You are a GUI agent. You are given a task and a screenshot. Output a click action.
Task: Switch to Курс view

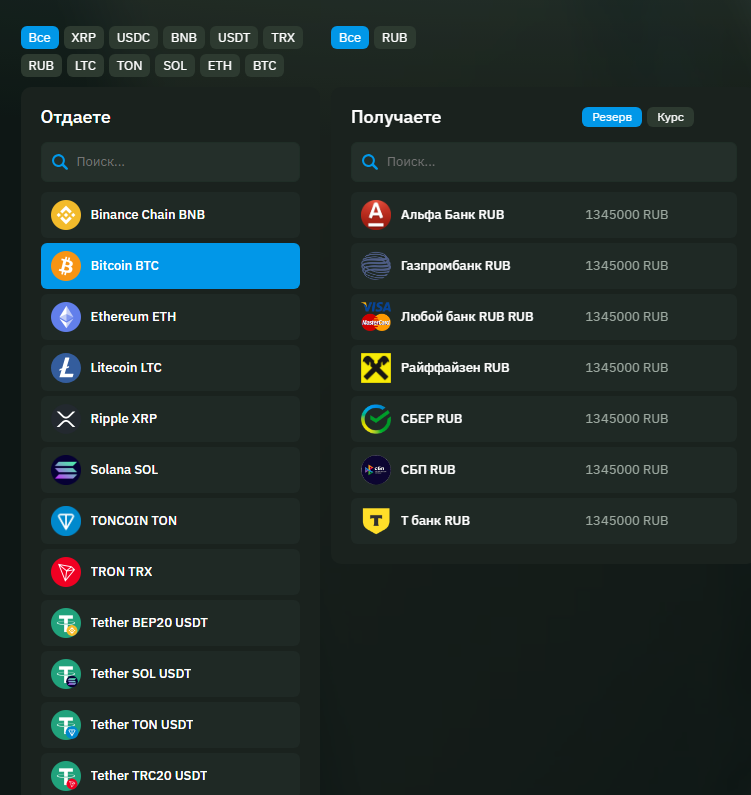(670, 117)
